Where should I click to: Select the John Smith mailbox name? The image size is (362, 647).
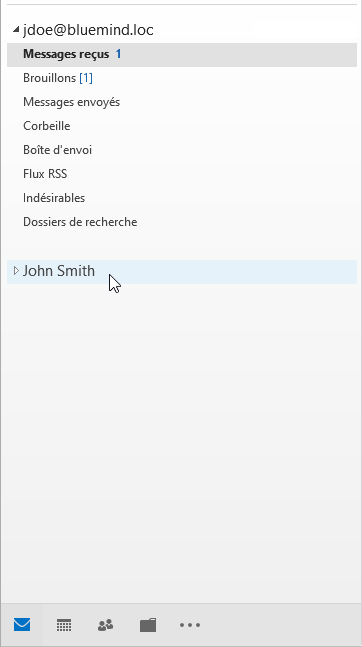tap(59, 271)
